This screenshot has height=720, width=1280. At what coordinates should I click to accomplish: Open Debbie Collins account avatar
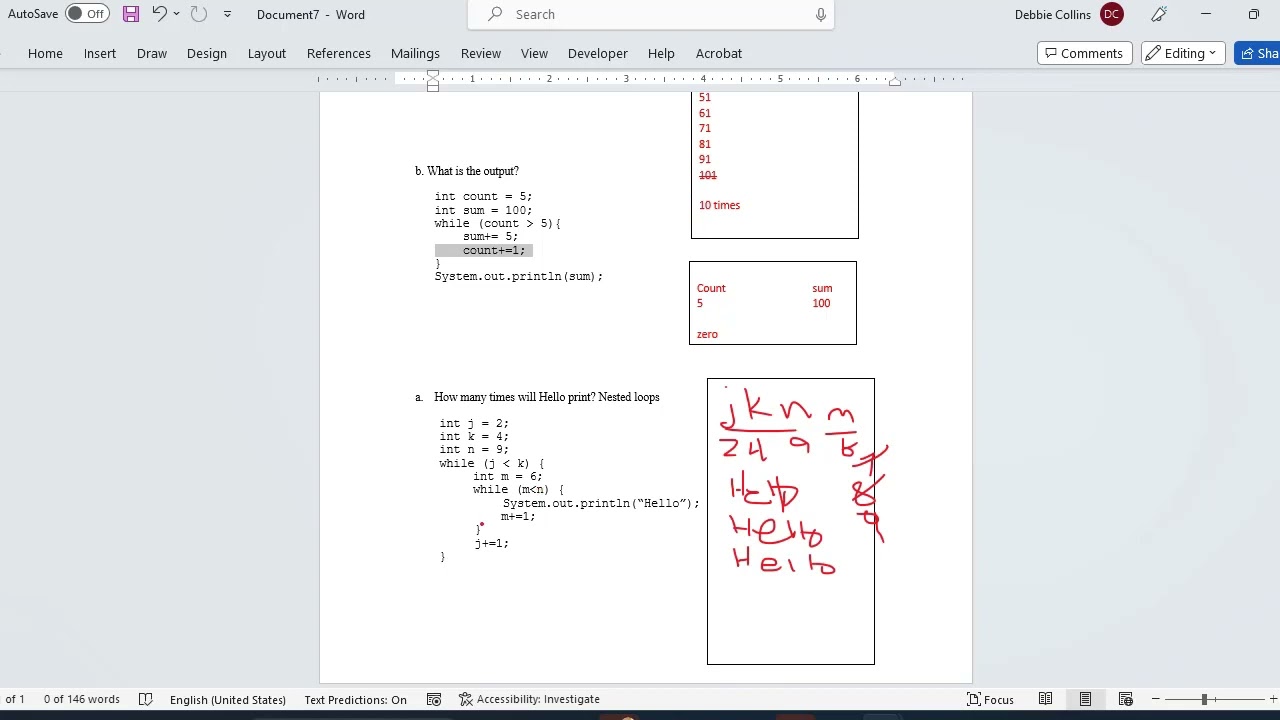tap(1111, 14)
